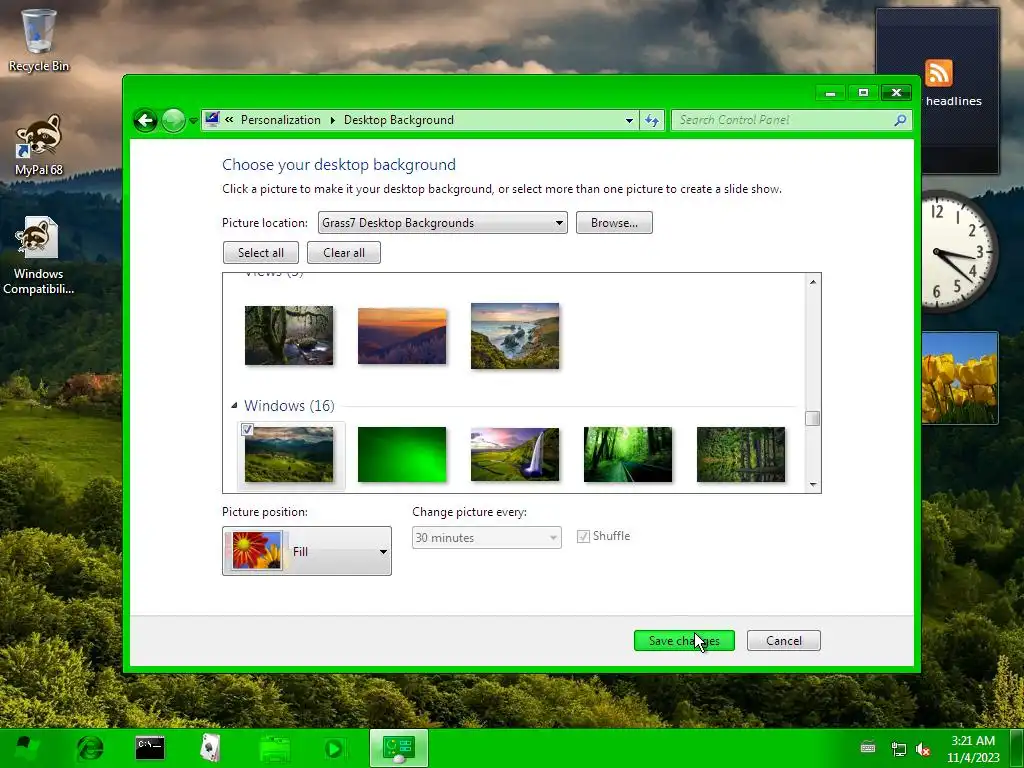Click the wallpaper list scroll up arrow

tap(812, 281)
